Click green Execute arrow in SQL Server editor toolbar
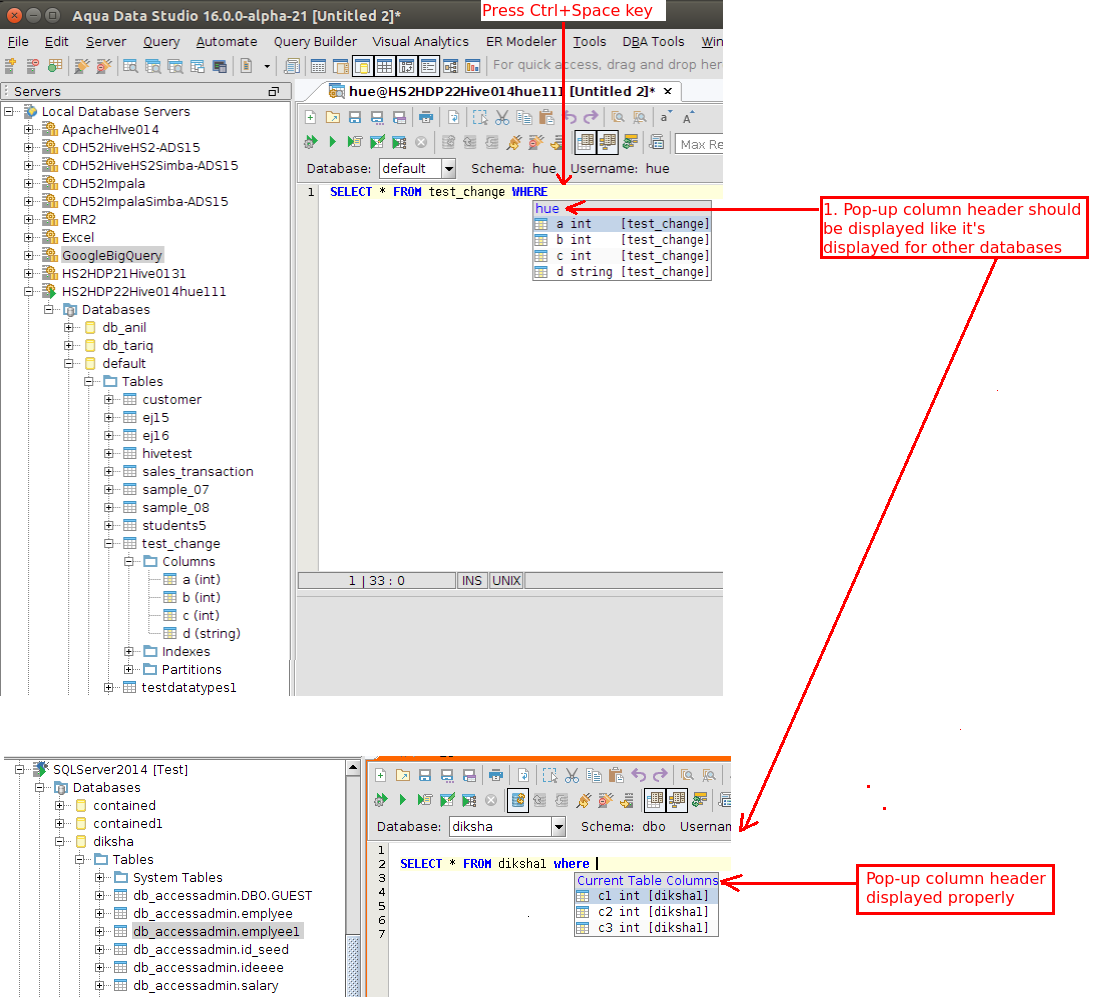The image size is (1093, 997). tap(402, 800)
